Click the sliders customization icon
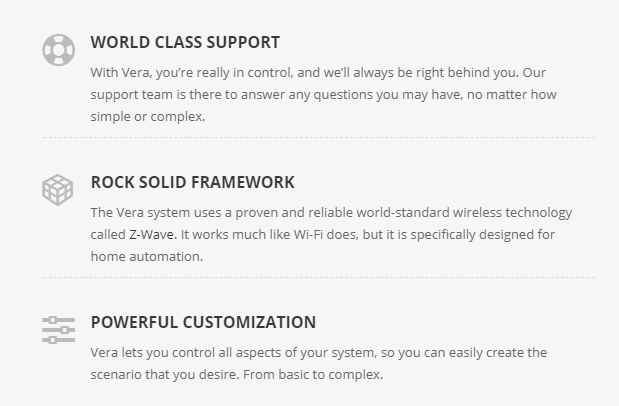The width and height of the screenshot is (619, 406). pos(58,329)
